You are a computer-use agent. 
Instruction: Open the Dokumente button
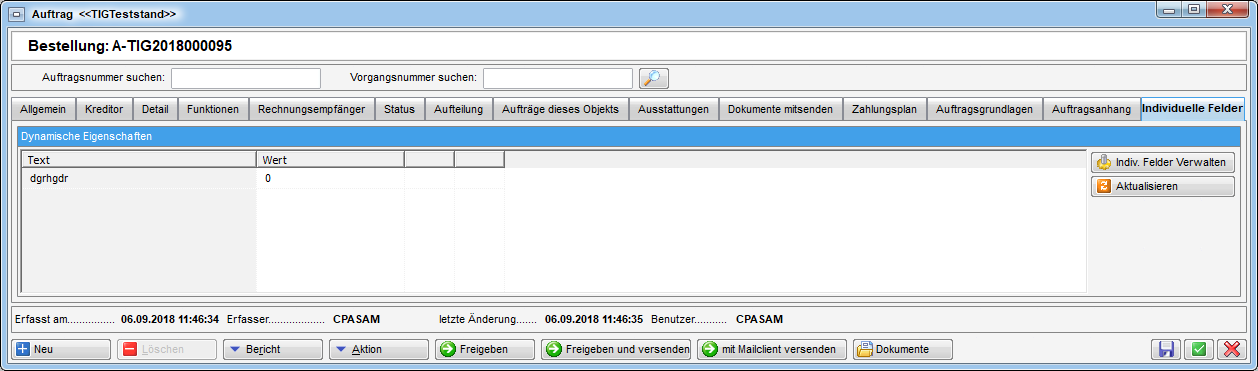point(902,349)
